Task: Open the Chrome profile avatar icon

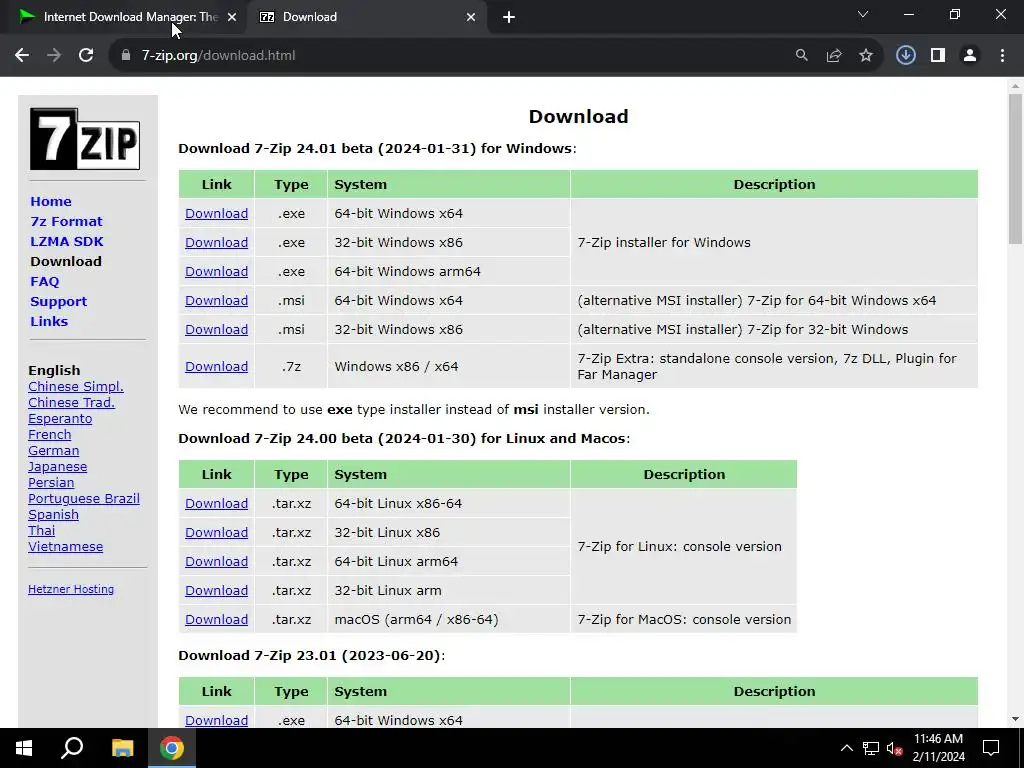Action: coord(970,56)
